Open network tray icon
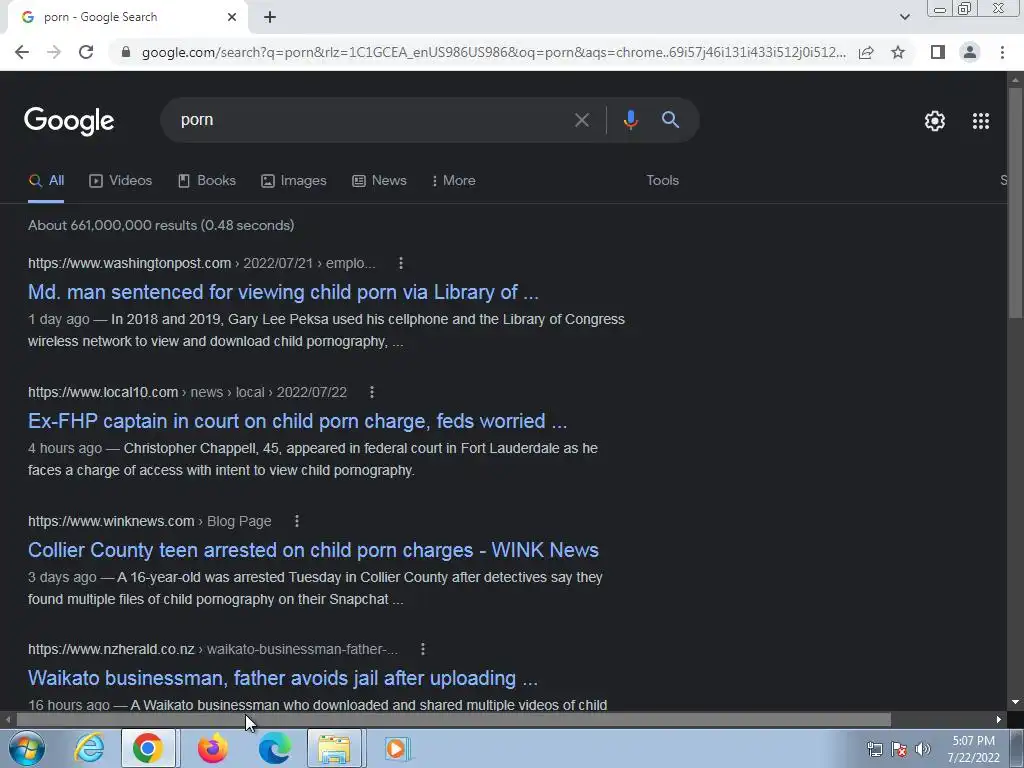Viewport: 1024px width, 768px height. click(x=874, y=749)
